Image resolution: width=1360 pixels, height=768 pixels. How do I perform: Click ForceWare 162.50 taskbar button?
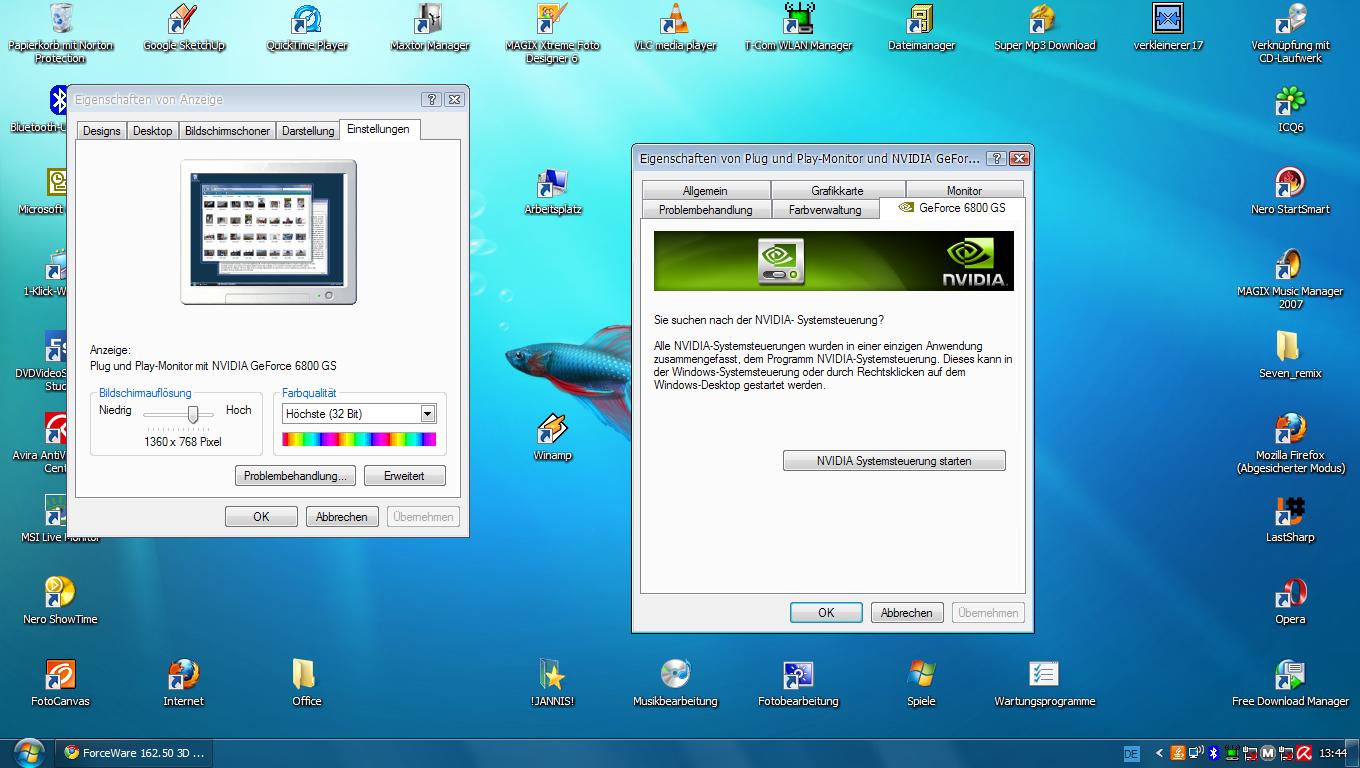(135, 753)
